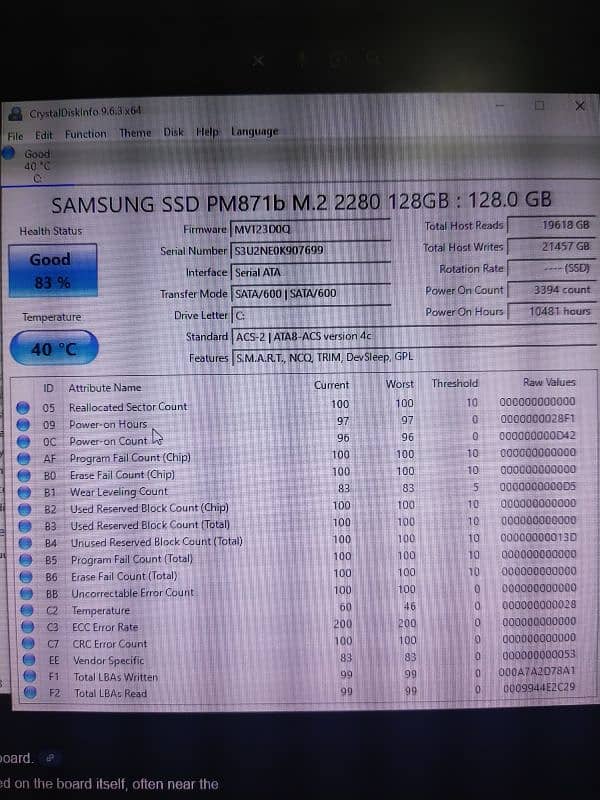The width and height of the screenshot is (600, 800).
Task: Click raw value 0000000028F1 of Power-on Hours
Action: pos(538,419)
